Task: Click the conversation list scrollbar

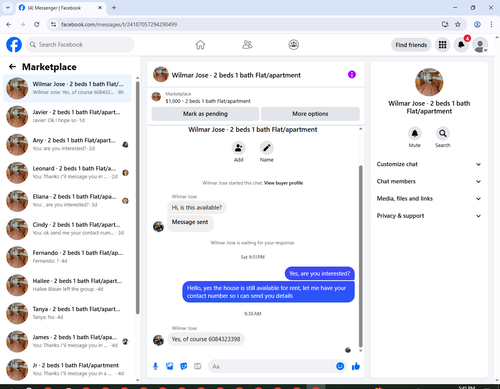Action: pos(137,197)
